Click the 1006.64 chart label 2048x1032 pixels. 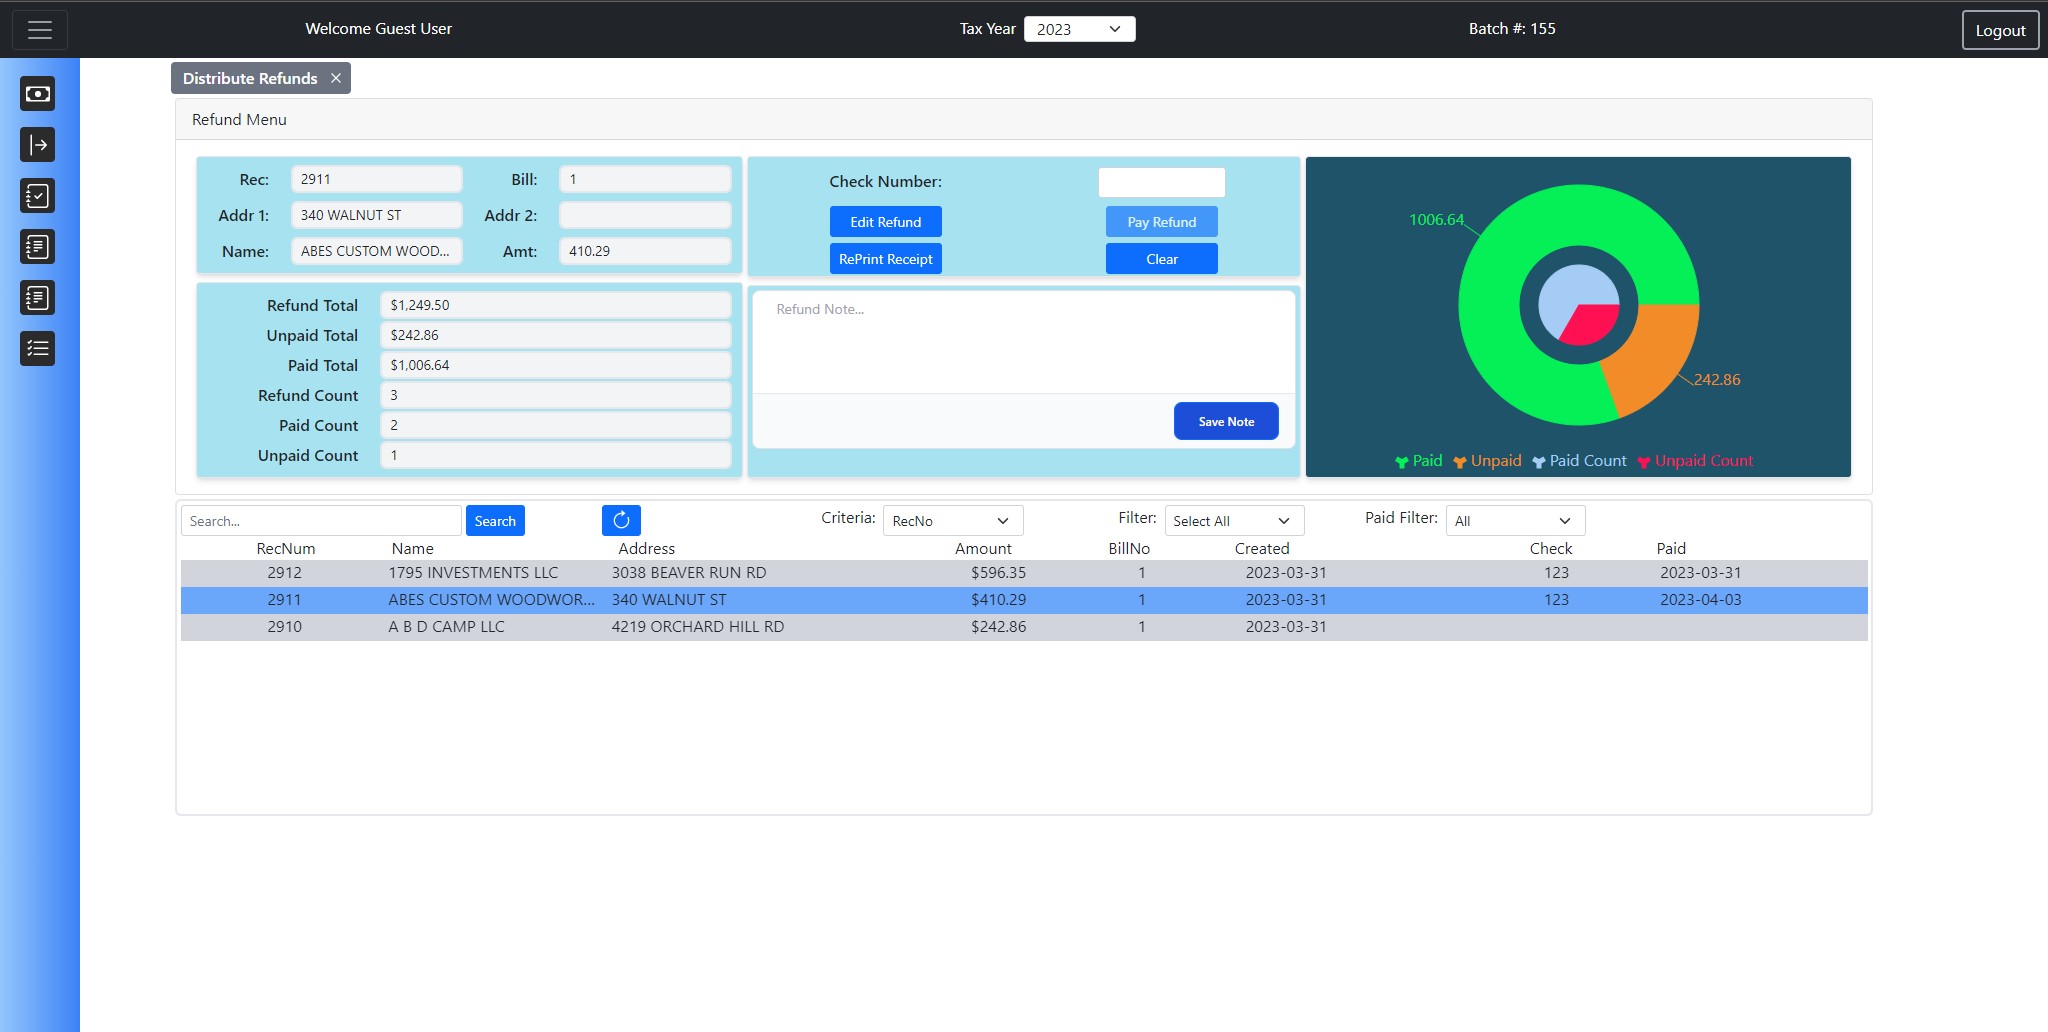click(1436, 220)
